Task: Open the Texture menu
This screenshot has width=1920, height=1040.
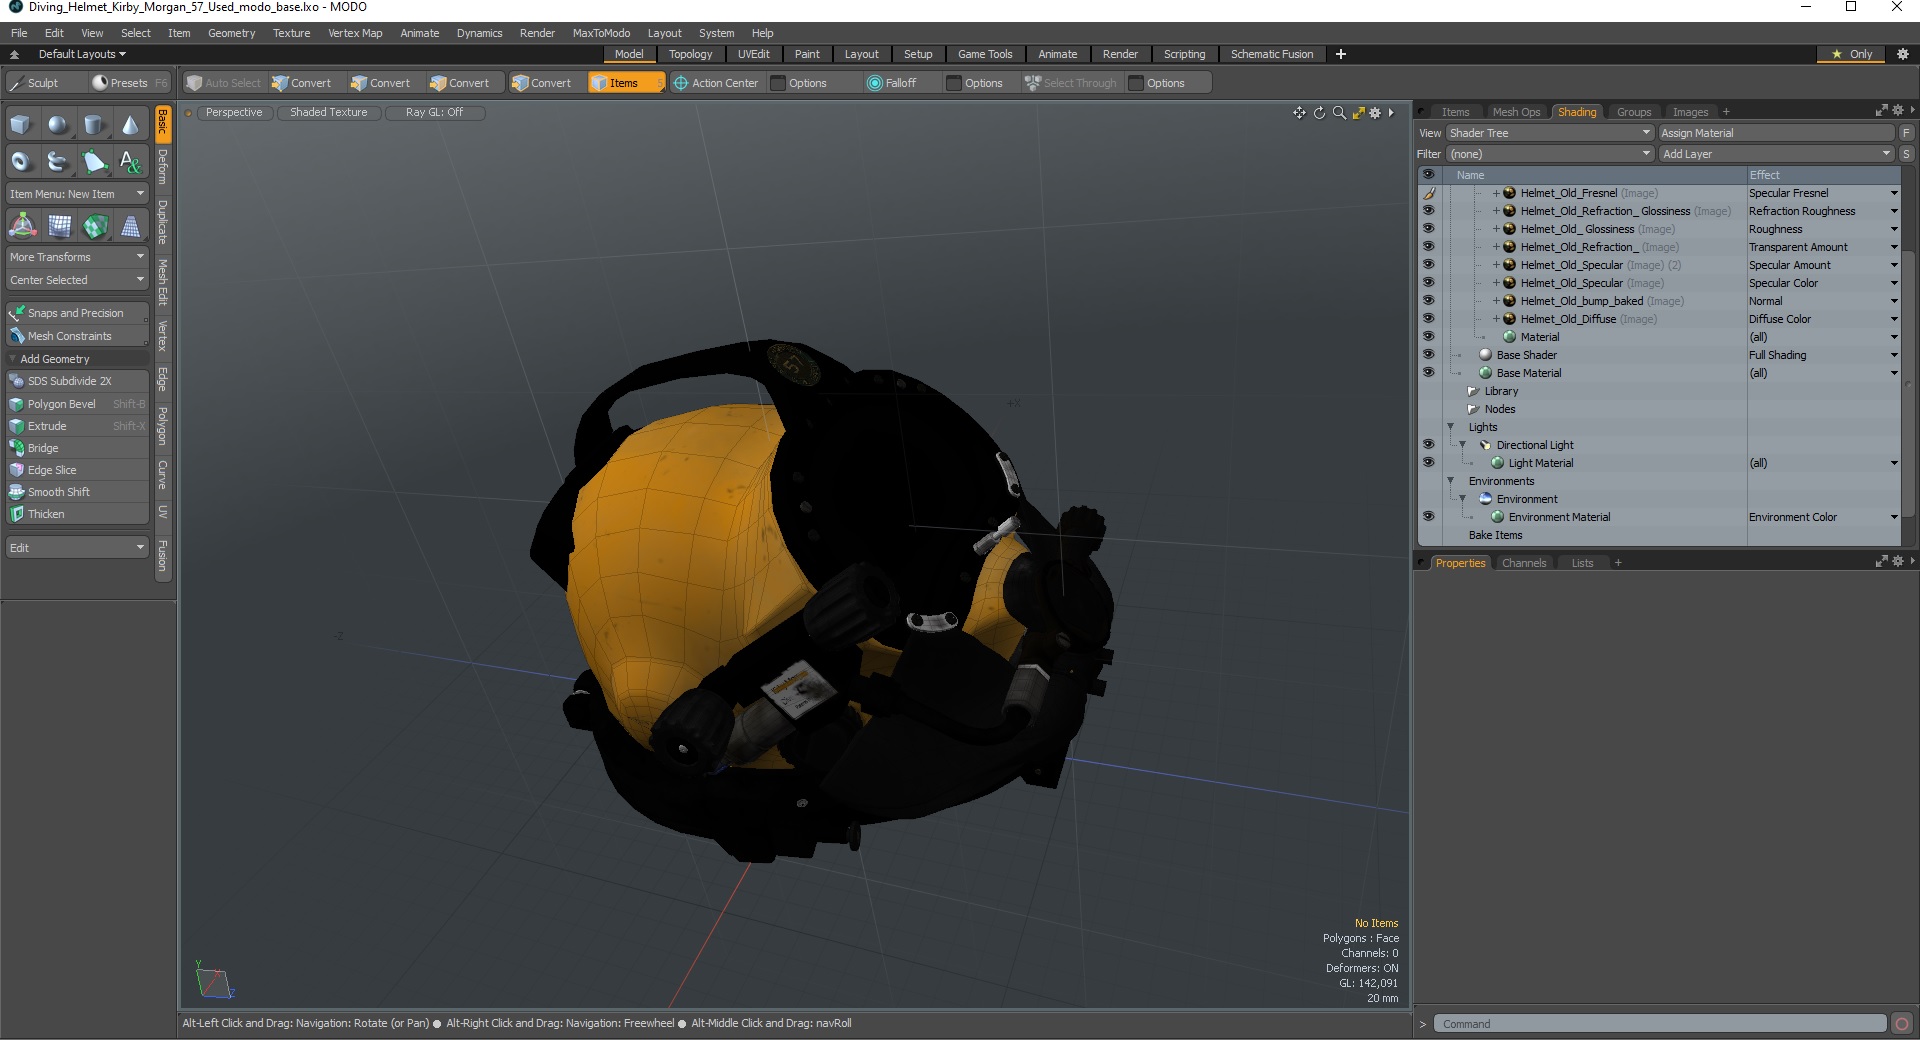Action: 291,33
